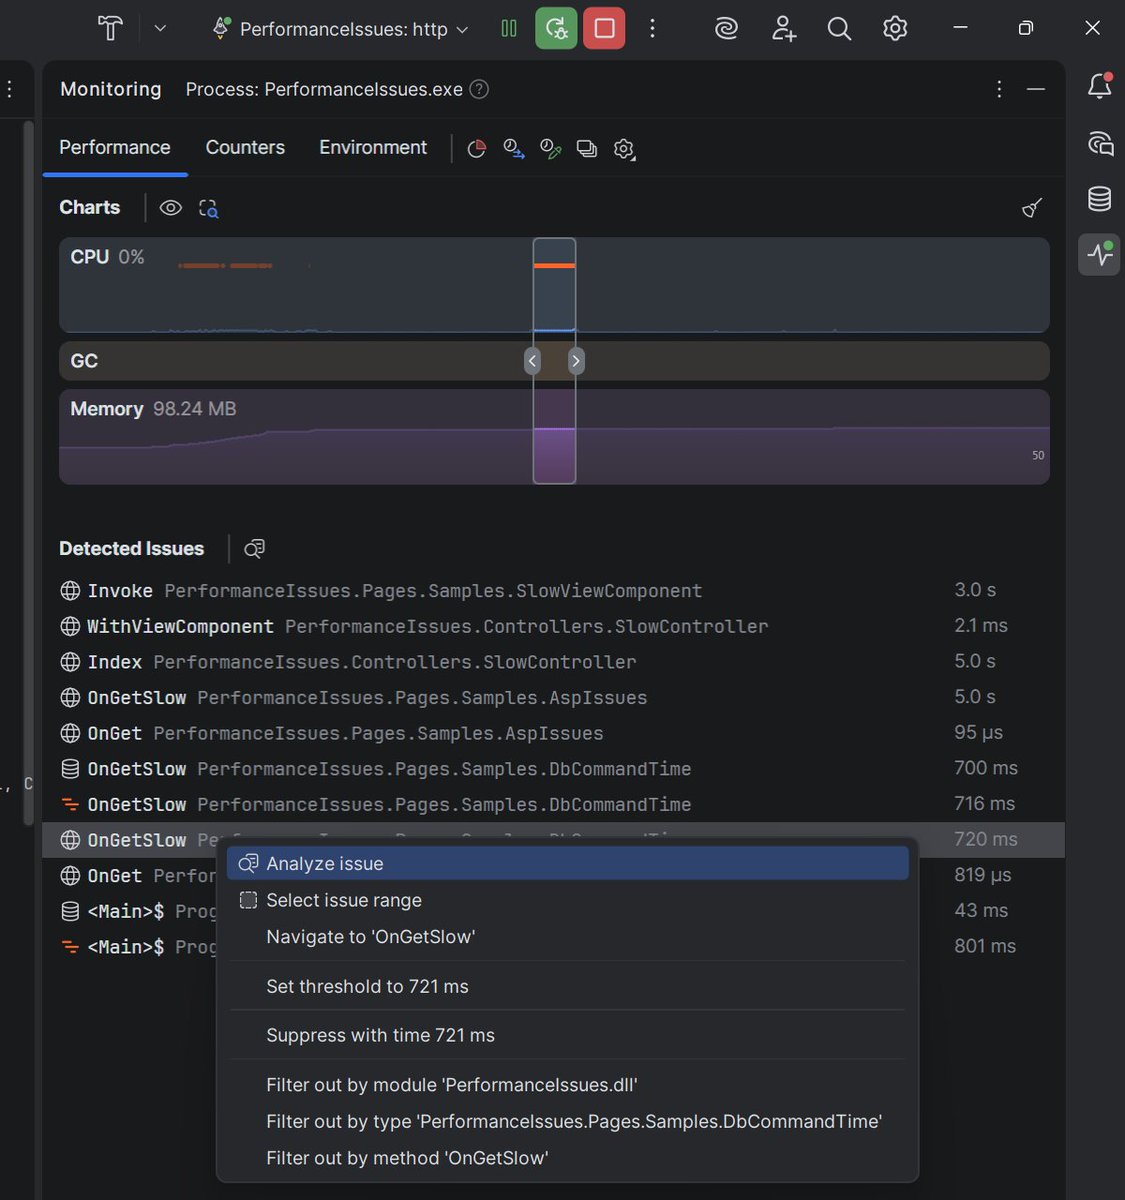Click the 3.0 s duration of the Invoke issue

[975, 590]
